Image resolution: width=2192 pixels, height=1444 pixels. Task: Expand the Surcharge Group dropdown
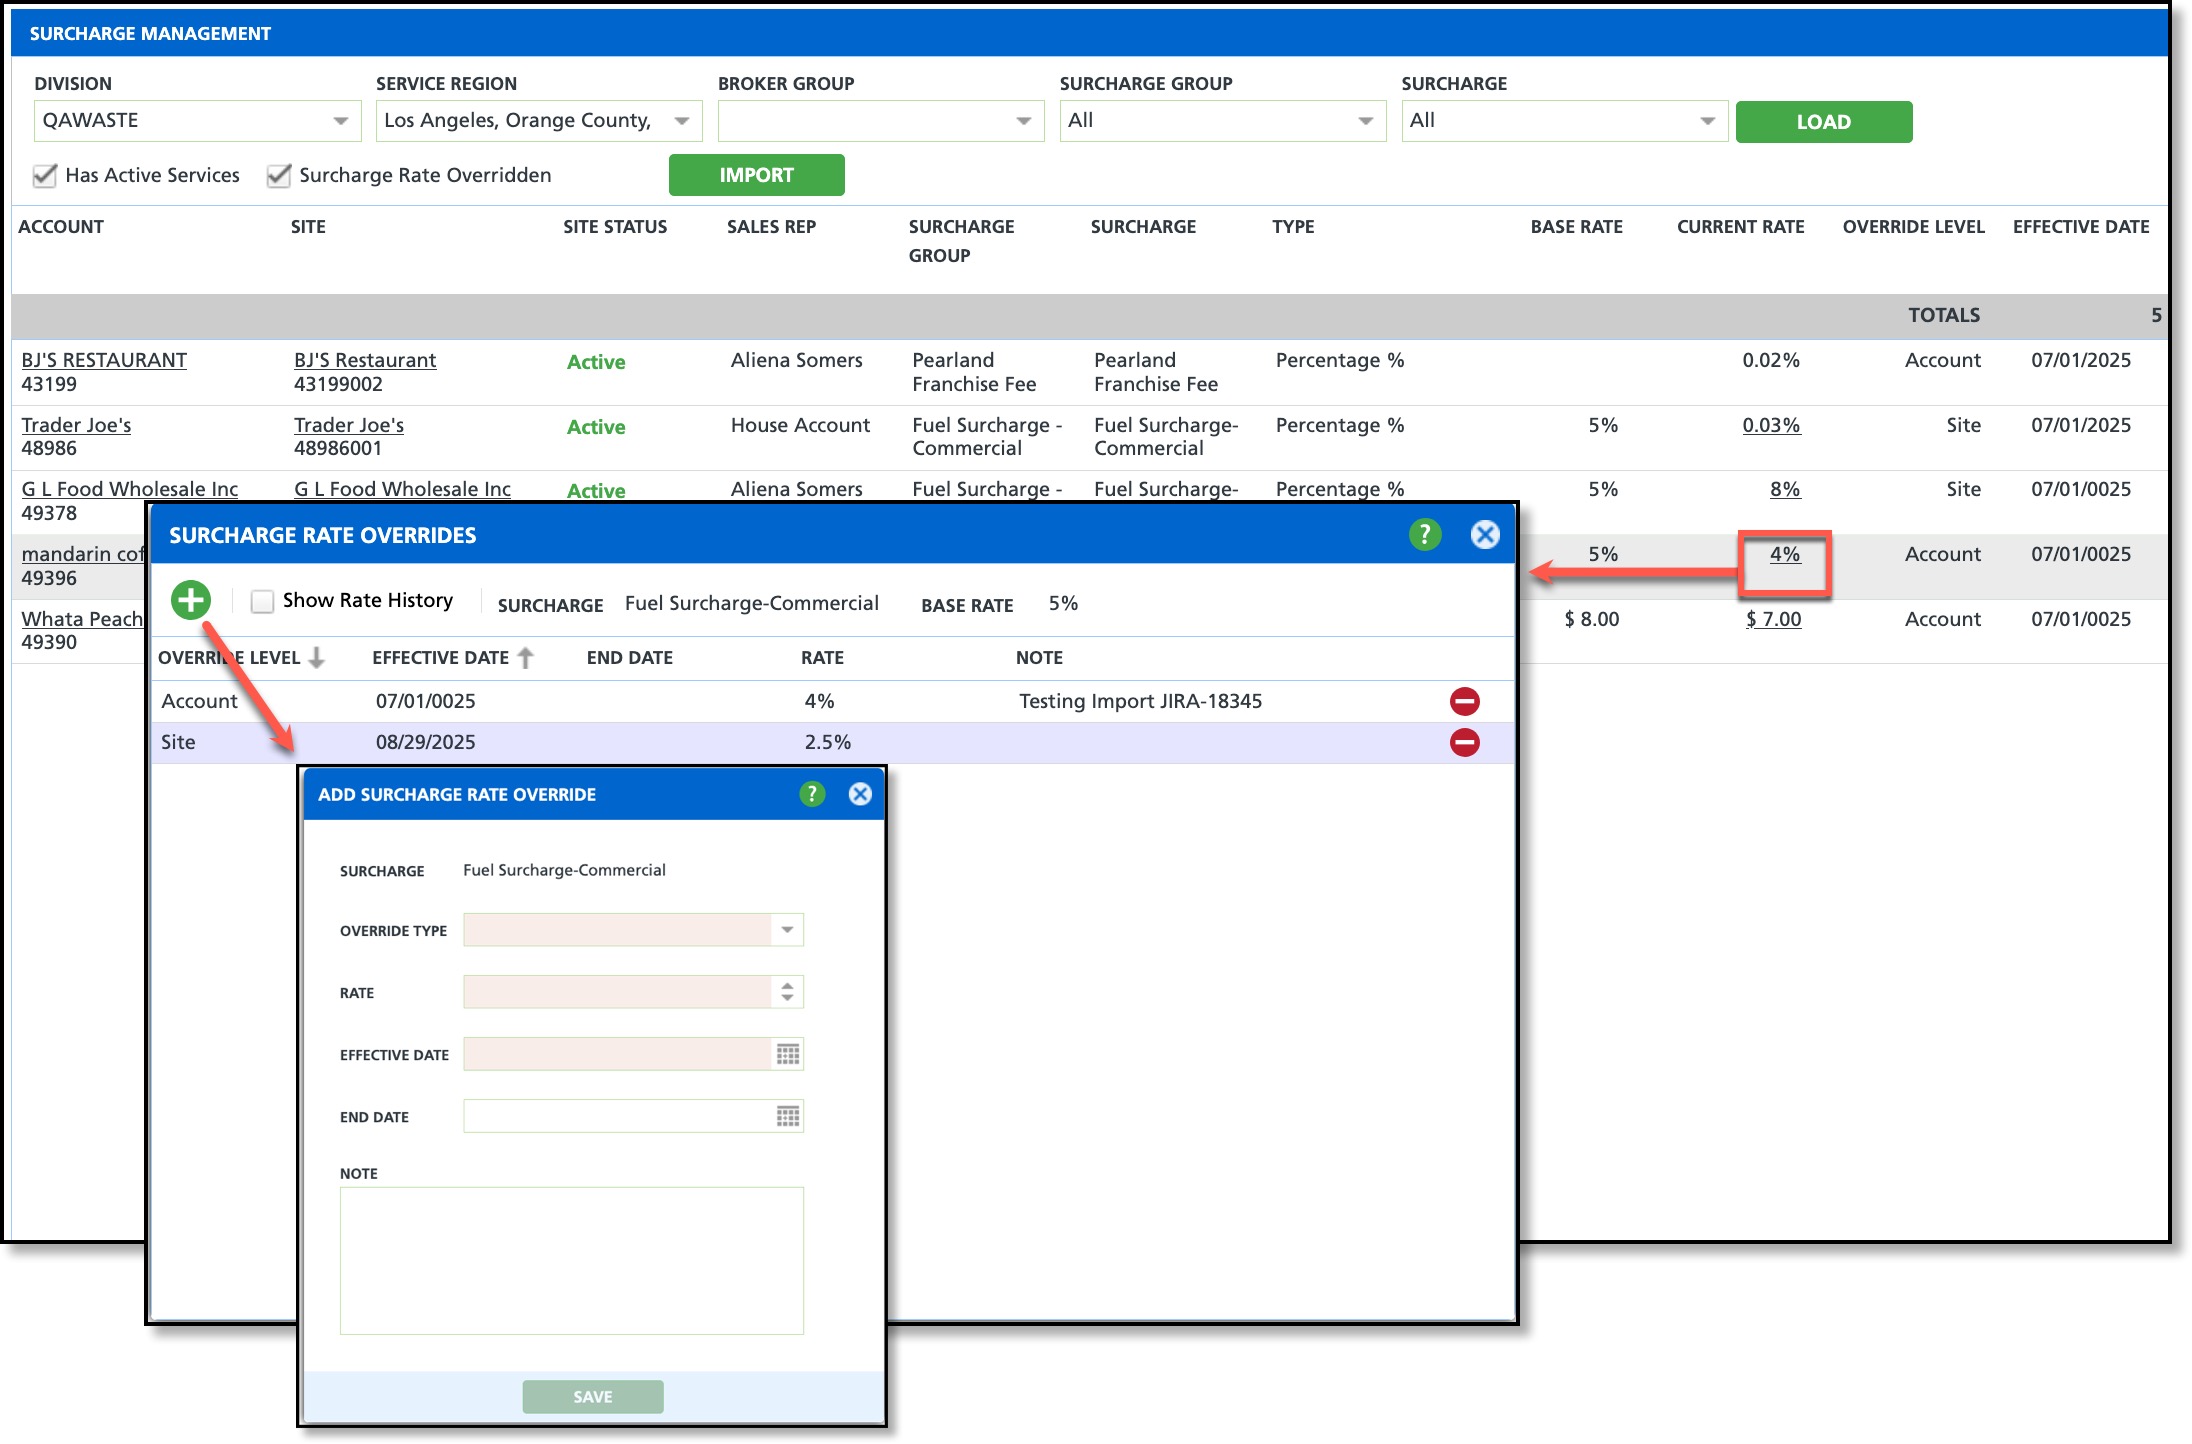coord(1365,121)
